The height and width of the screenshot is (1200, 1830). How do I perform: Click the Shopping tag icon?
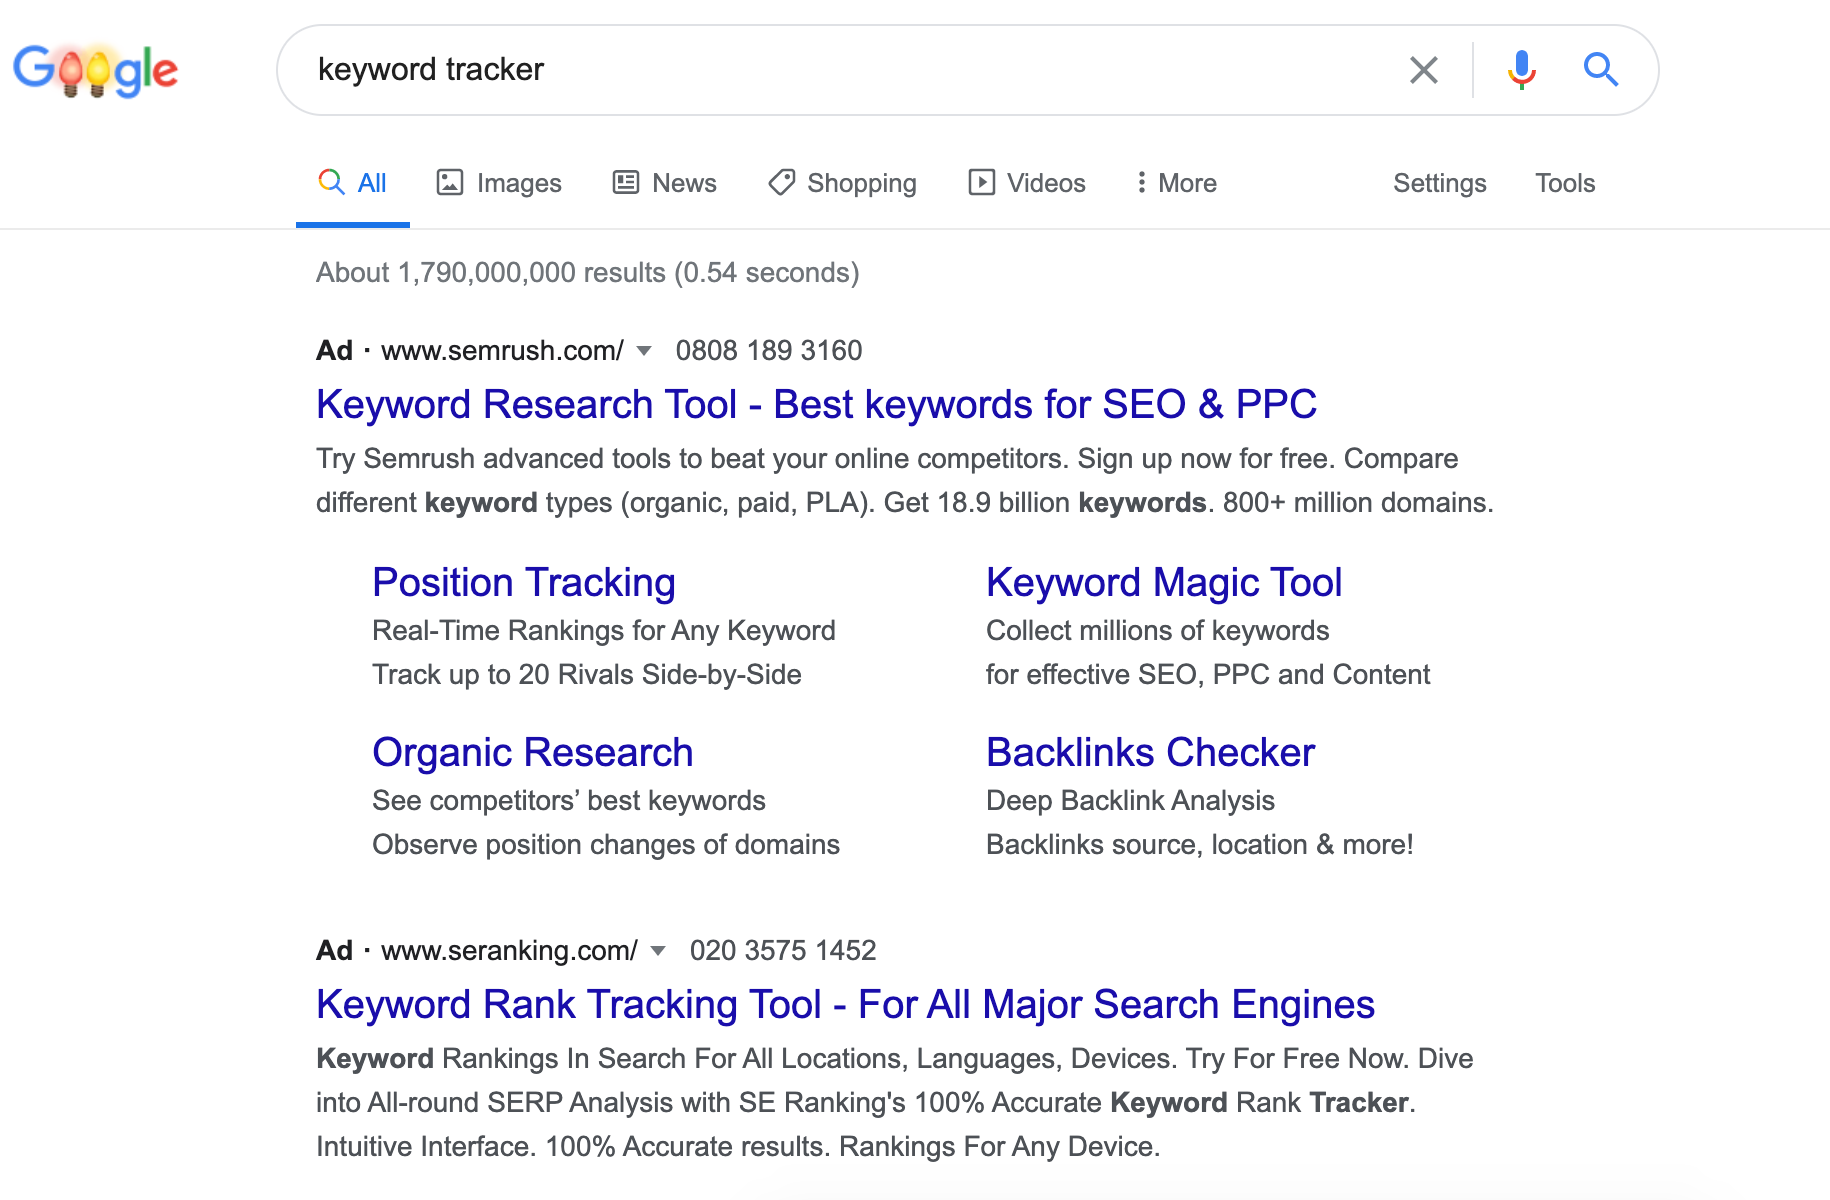[x=781, y=182]
